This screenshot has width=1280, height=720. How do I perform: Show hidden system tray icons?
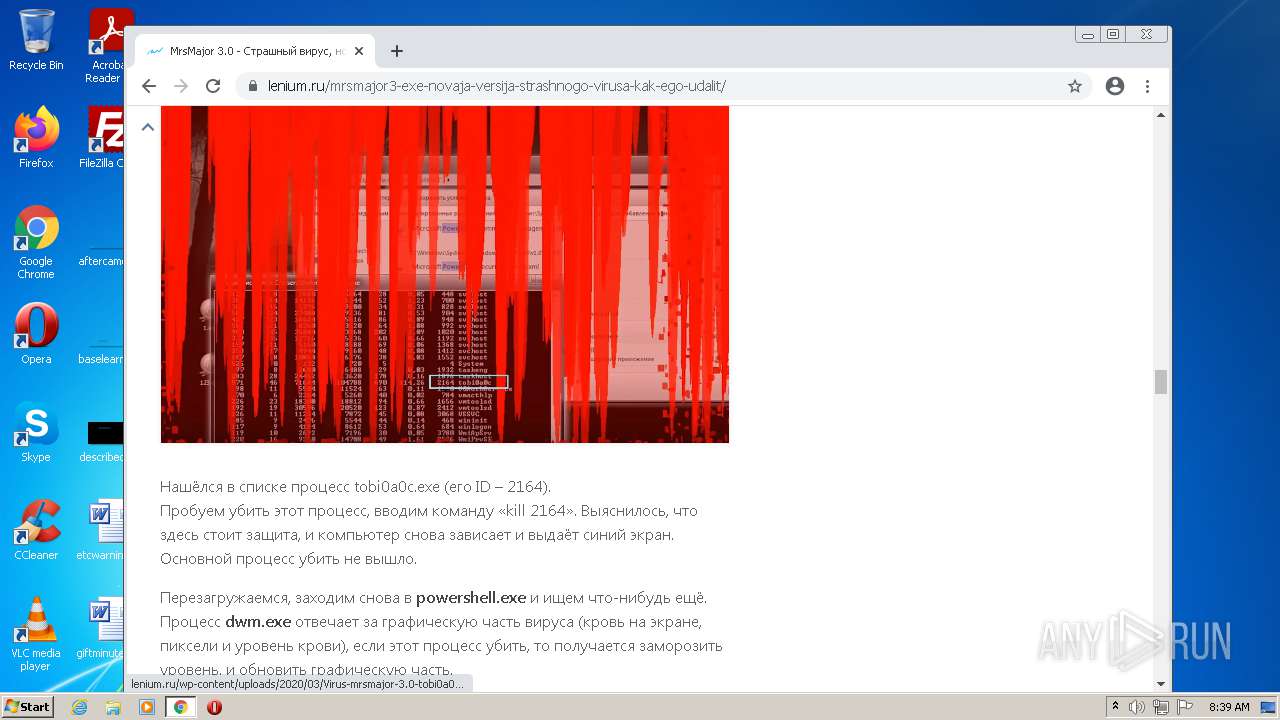1115,707
